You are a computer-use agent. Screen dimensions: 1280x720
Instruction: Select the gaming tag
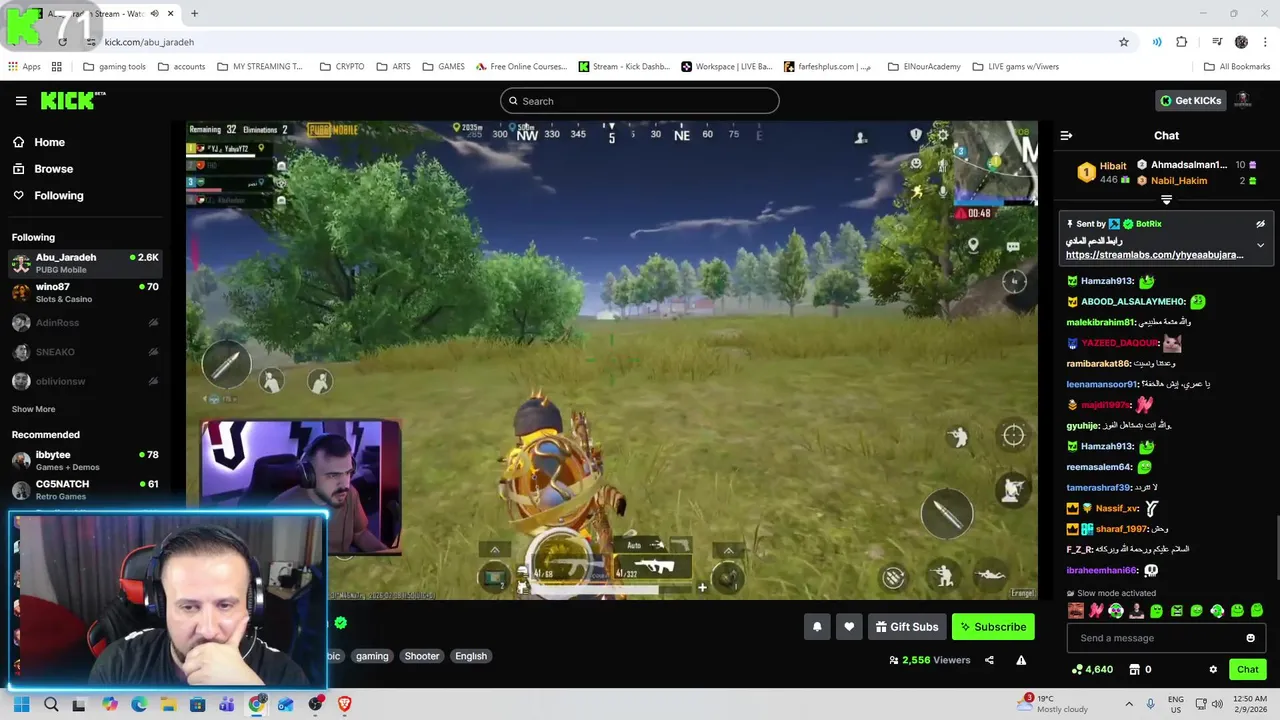pyautogui.click(x=372, y=656)
